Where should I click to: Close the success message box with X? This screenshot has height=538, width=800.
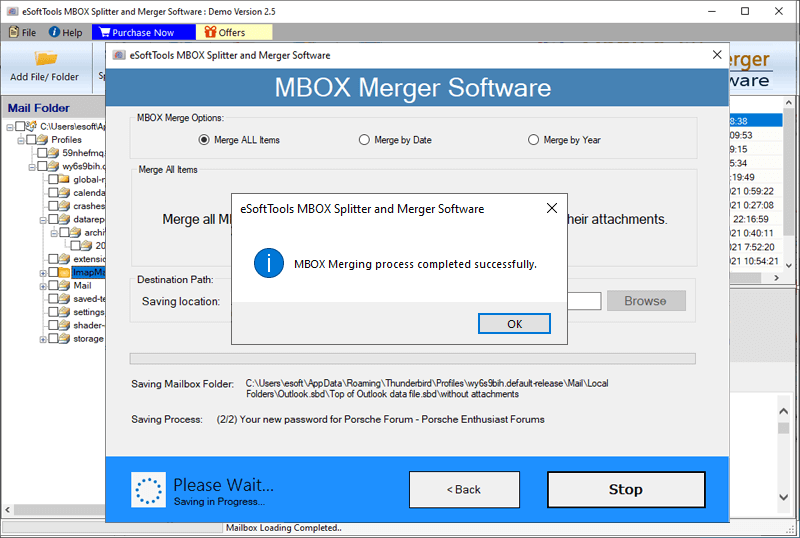pos(552,208)
